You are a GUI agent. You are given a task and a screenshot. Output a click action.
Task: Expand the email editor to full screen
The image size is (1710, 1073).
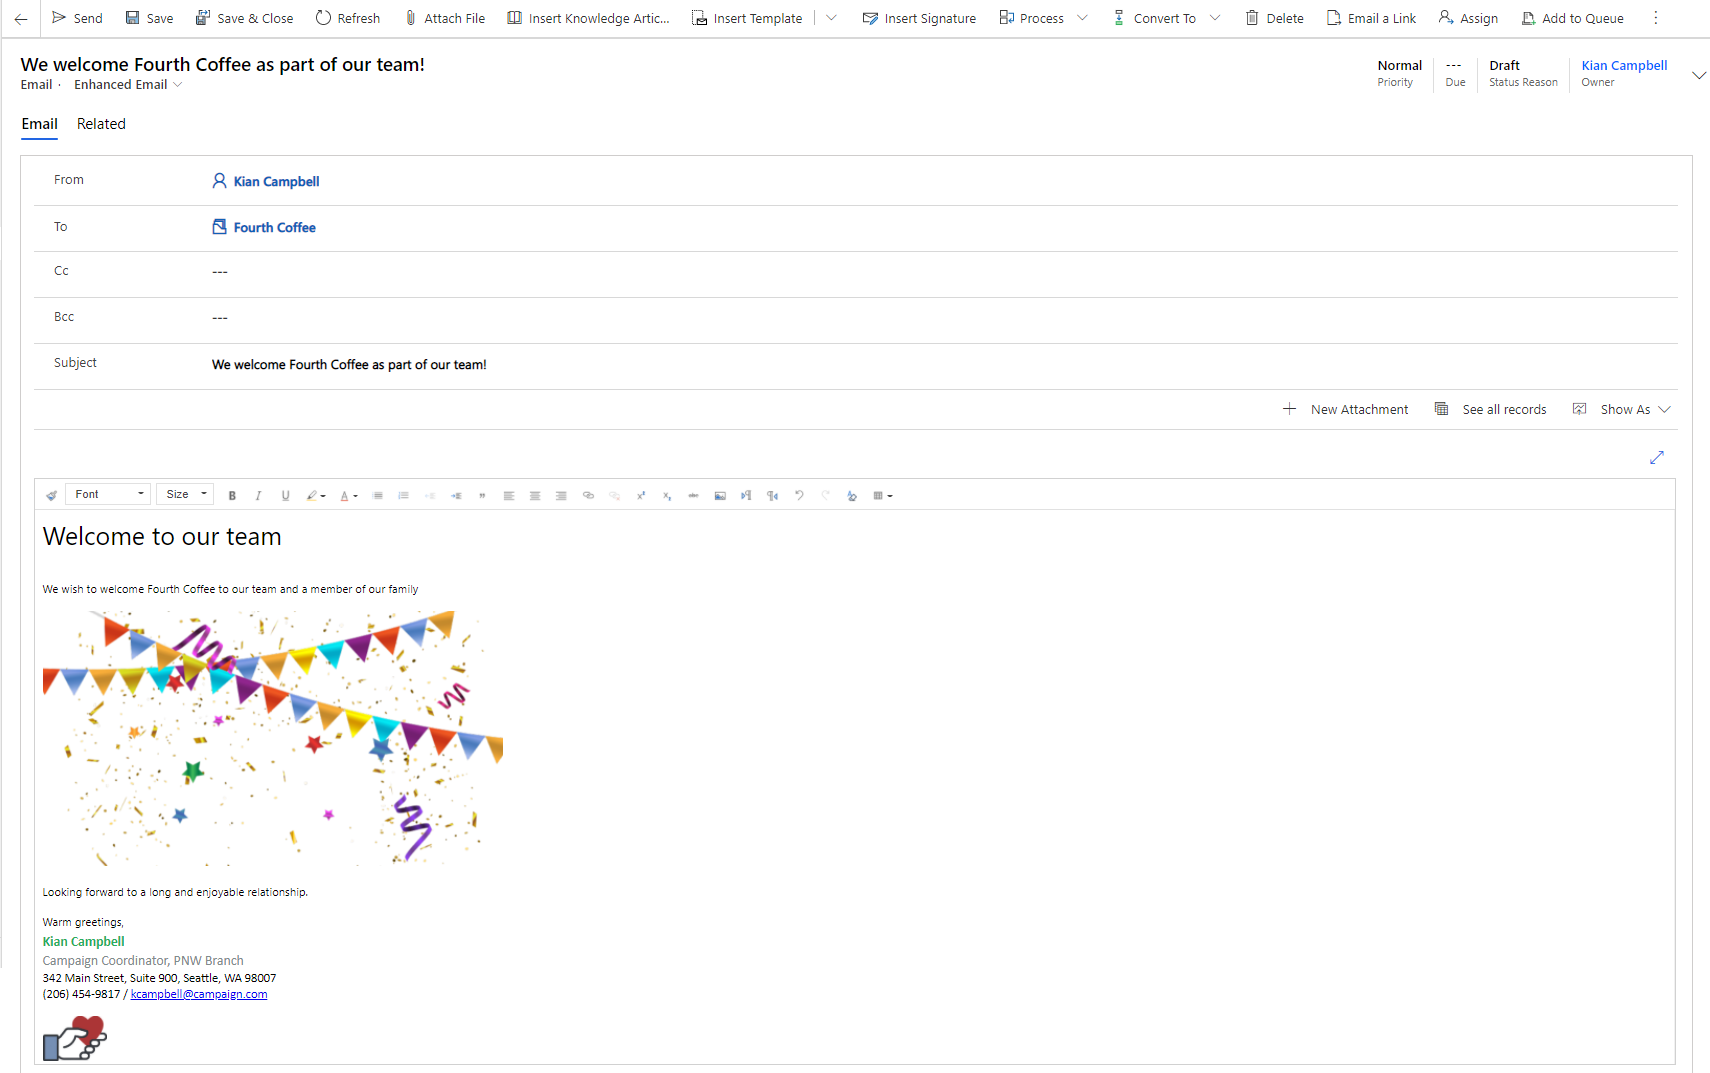click(1656, 457)
